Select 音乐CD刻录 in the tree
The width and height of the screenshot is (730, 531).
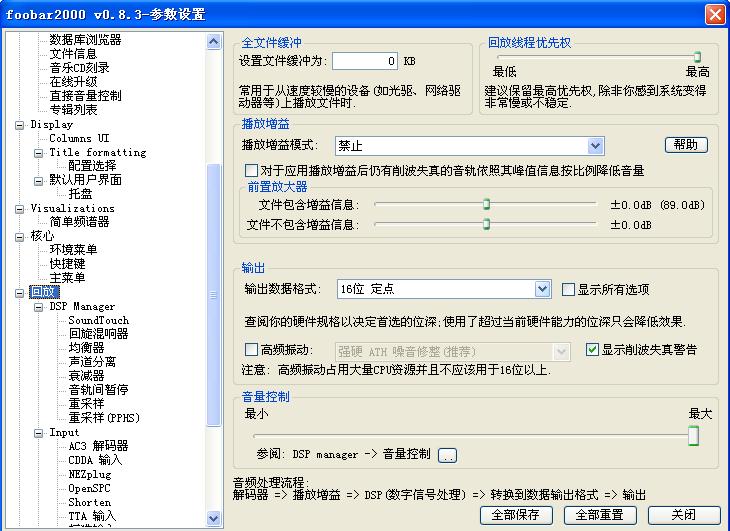point(79,67)
